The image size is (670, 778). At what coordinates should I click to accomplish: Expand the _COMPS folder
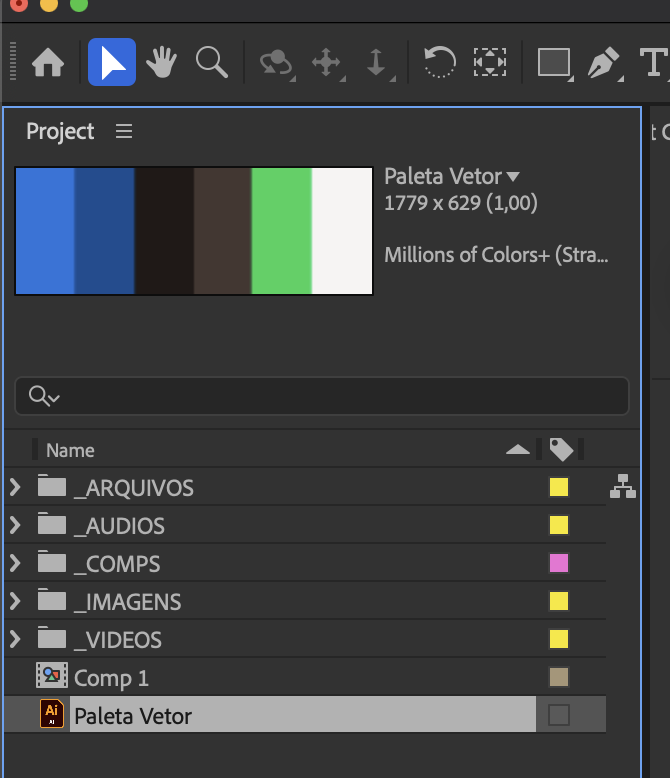15,563
